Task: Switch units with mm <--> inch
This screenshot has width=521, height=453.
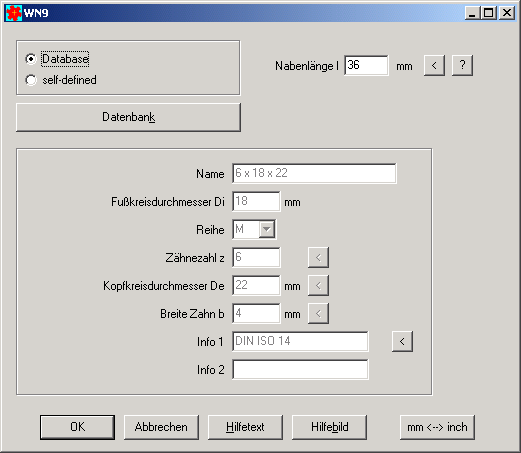Action: (437, 427)
